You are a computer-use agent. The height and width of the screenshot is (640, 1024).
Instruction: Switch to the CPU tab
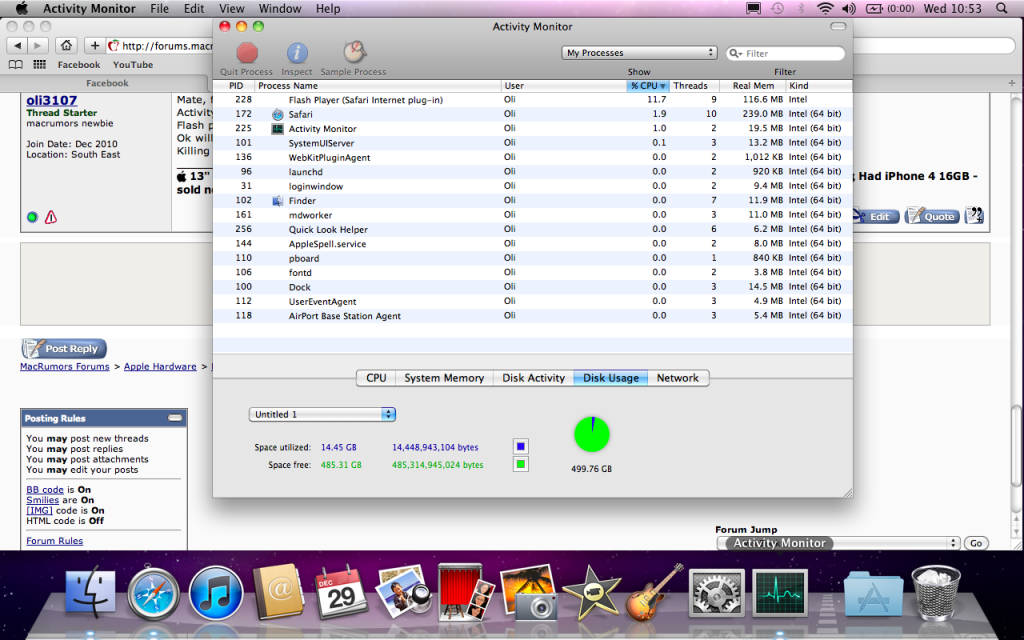[x=376, y=377]
